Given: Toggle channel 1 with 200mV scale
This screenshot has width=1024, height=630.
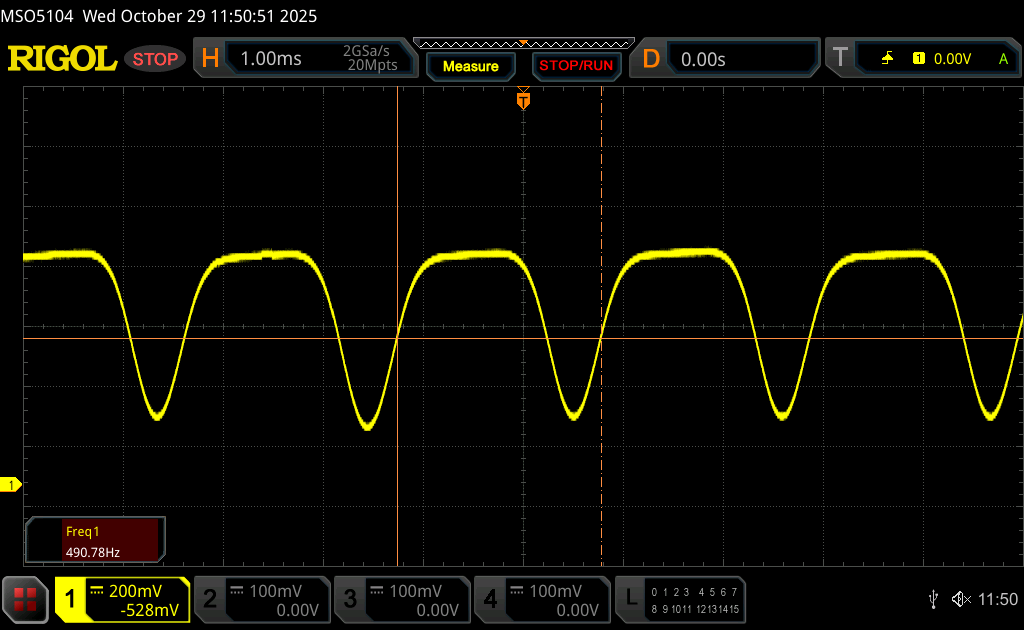Looking at the screenshot, I should click(122, 599).
